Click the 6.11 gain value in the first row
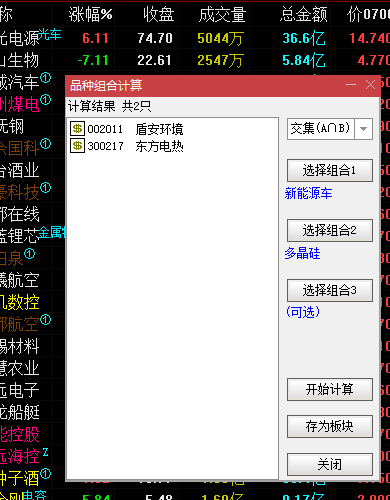Image resolution: width=390 pixels, height=500 pixels. point(95,39)
